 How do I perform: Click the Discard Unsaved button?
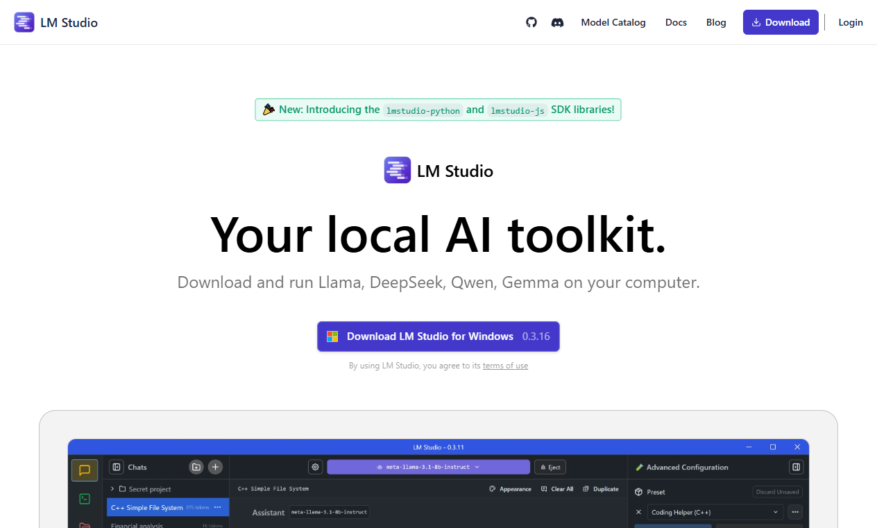click(x=777, y=492)
